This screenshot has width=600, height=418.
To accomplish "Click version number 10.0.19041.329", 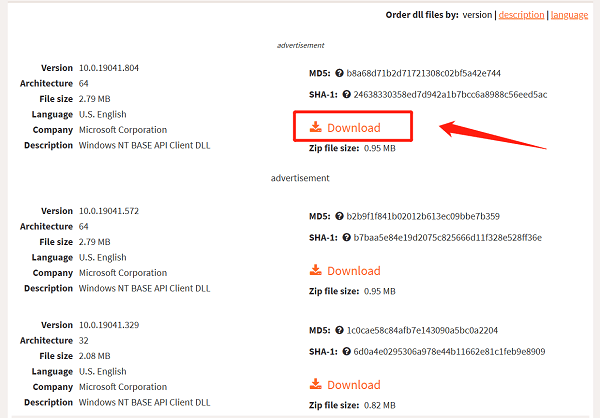I will tap(109, 325).
